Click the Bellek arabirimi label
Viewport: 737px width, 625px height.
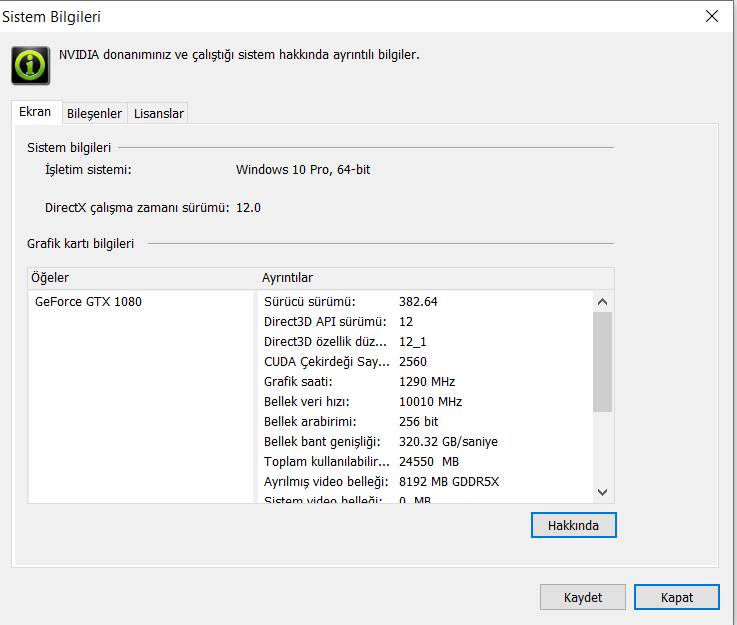[x=310, y=422]
